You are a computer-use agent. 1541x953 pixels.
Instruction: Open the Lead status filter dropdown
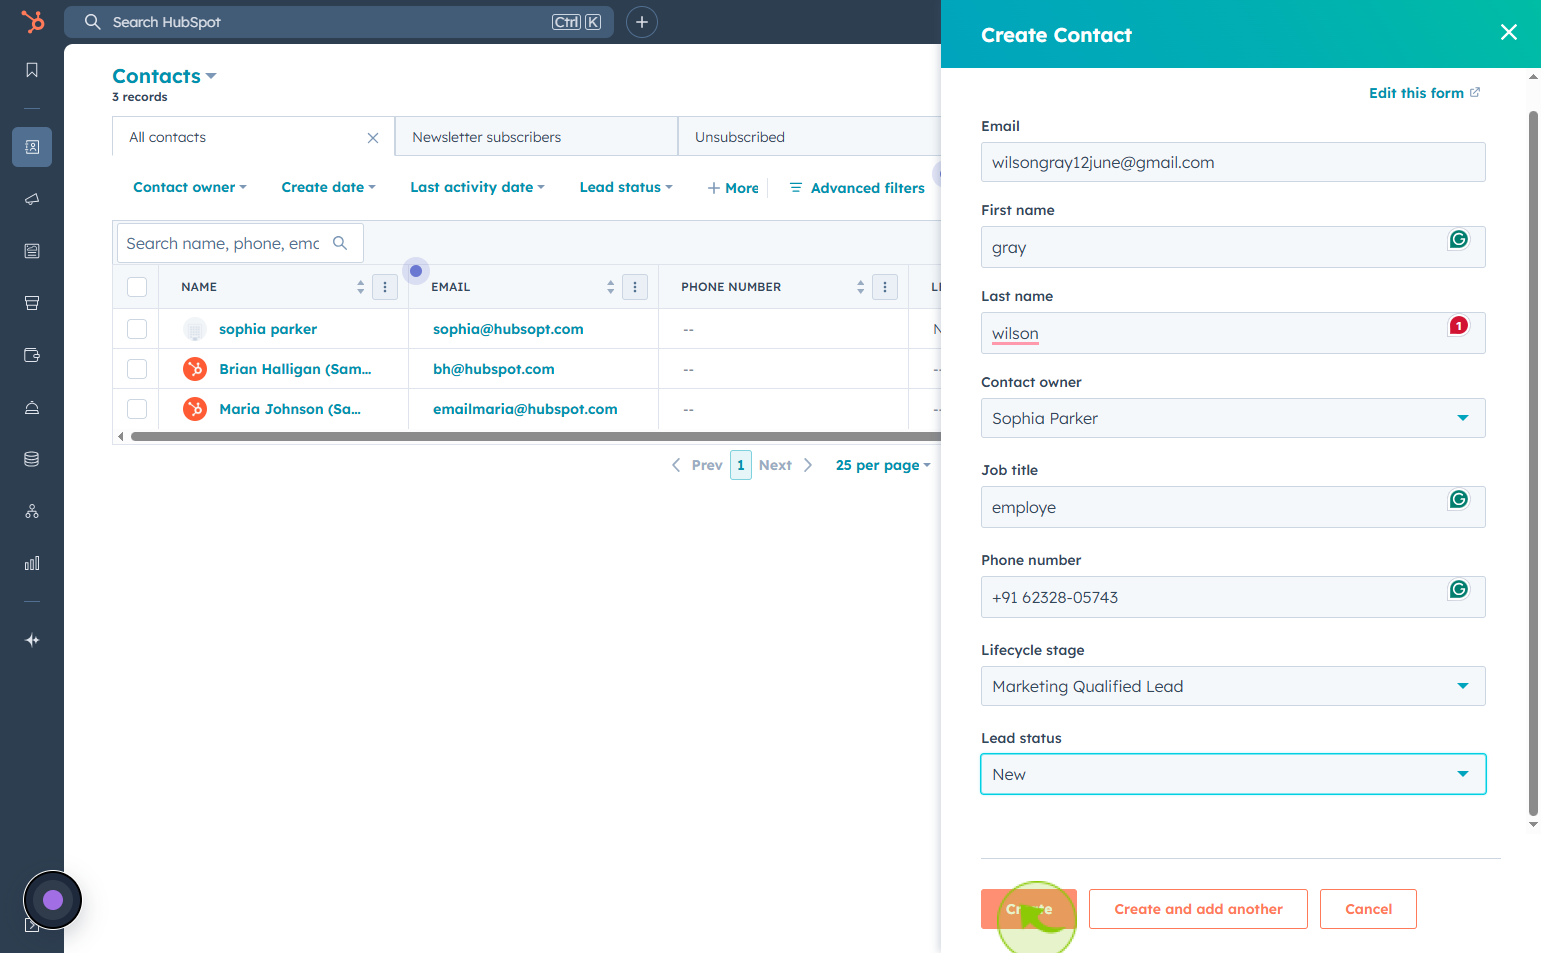point(627,187)
